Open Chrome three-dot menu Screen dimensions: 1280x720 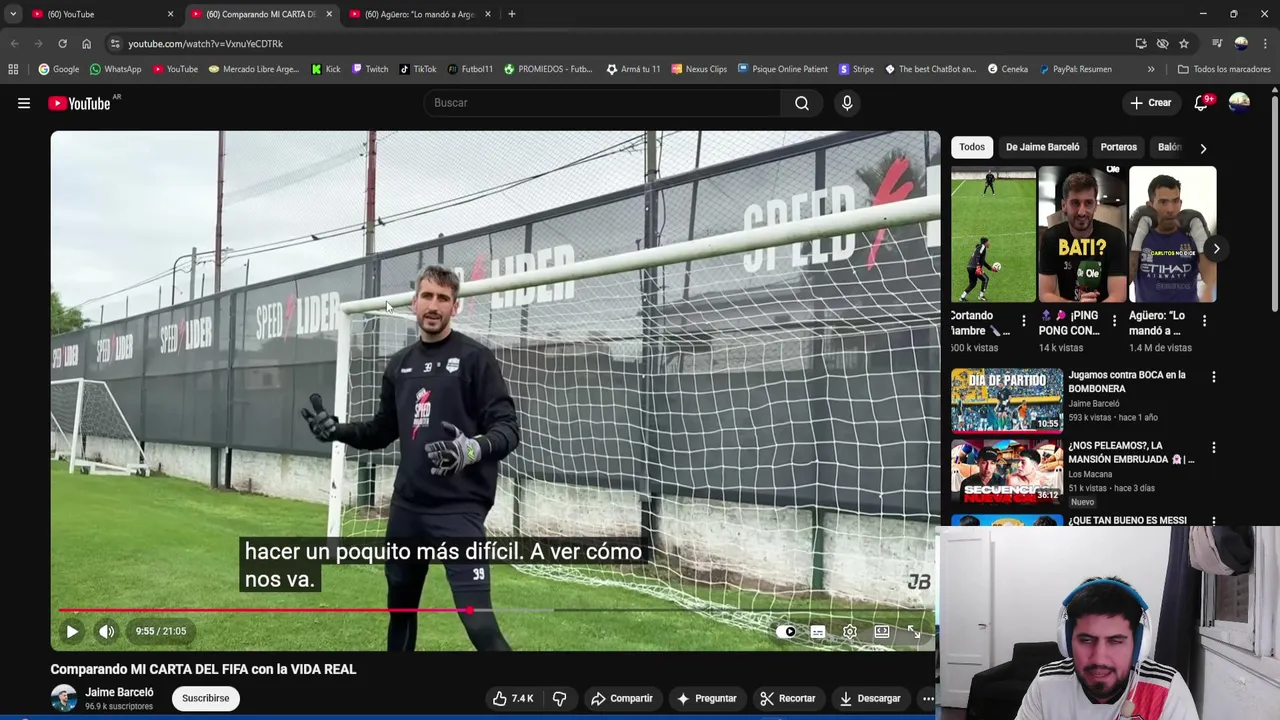1266,44
